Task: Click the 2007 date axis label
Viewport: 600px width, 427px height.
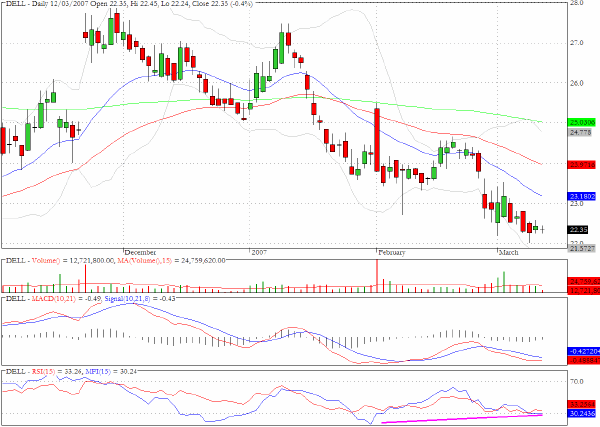Action: (x=259, y=253)
